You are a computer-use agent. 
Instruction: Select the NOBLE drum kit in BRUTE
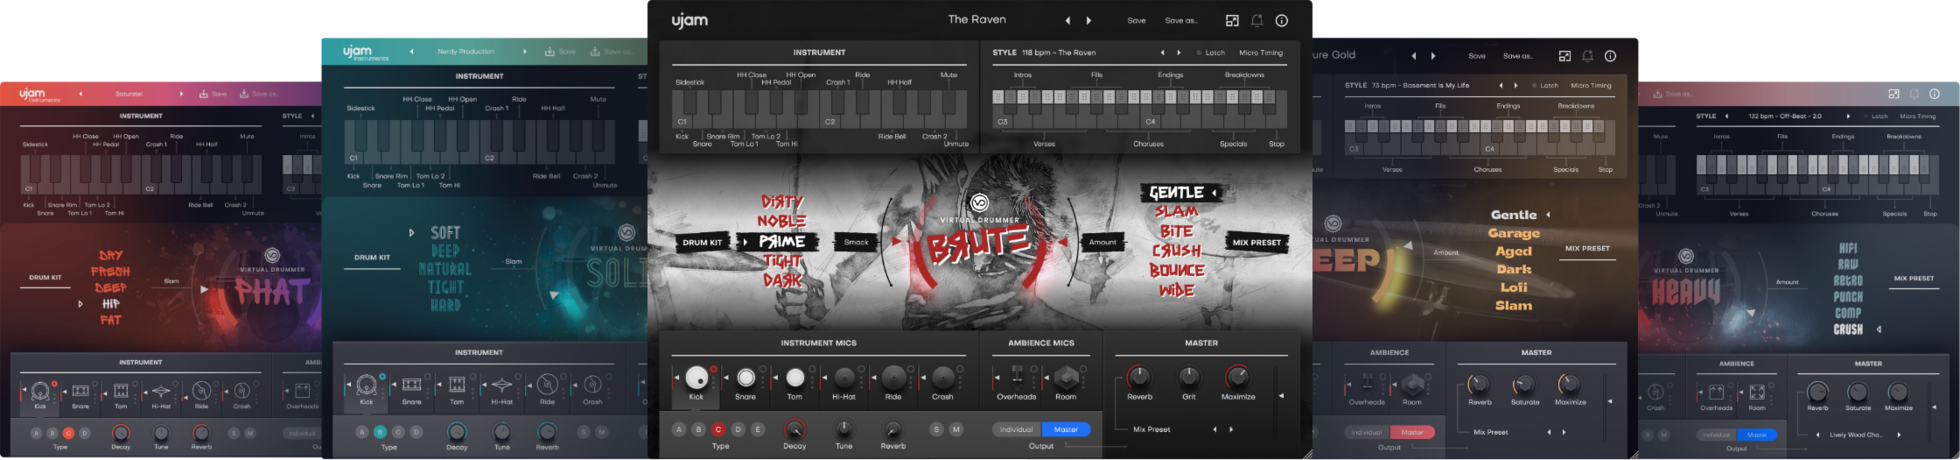(782, 221)
